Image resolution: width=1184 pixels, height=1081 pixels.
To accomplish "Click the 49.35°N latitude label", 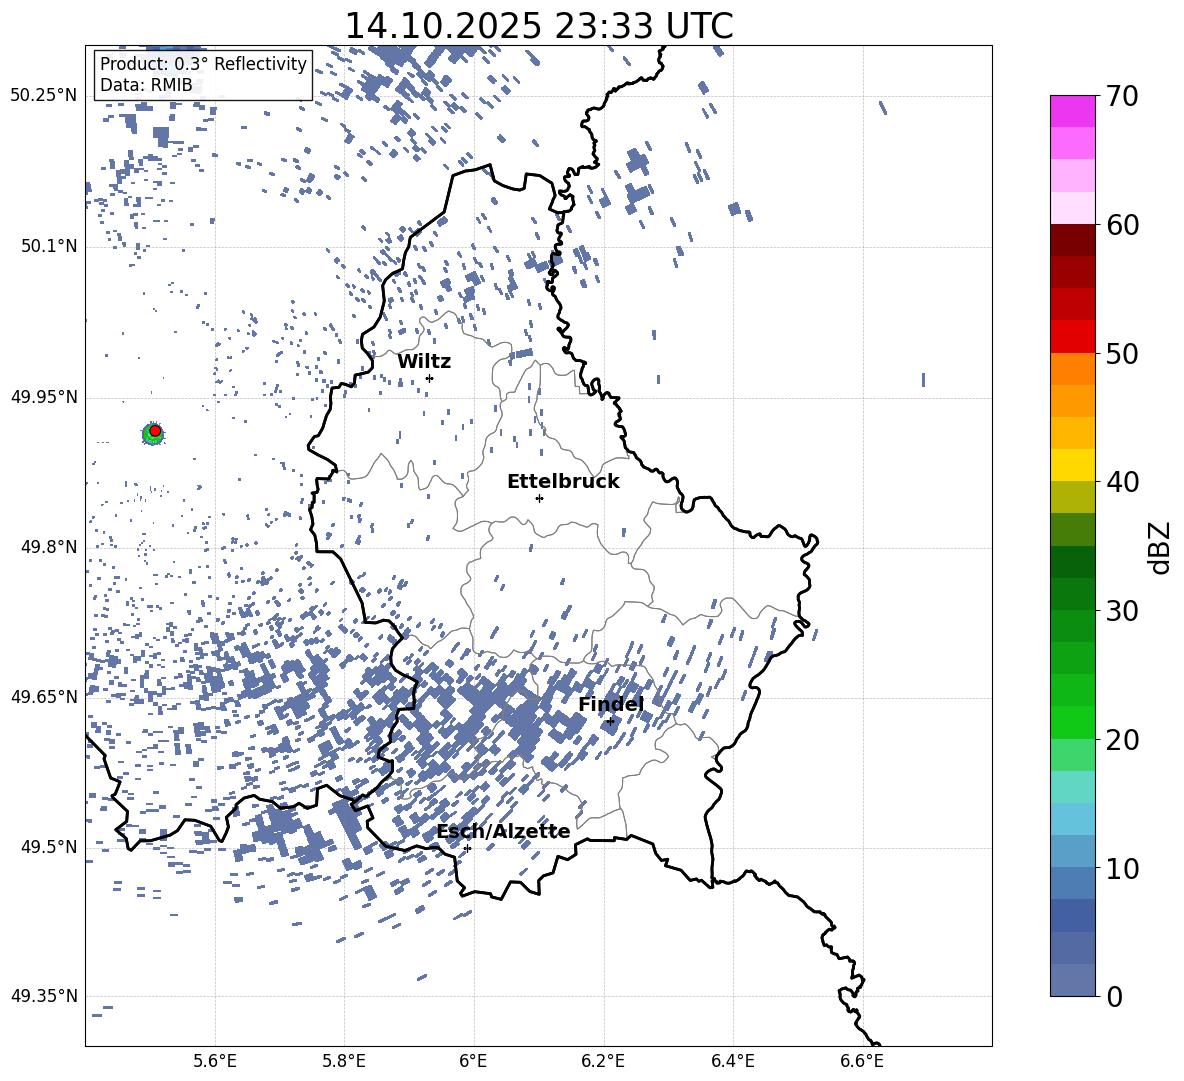I will pyautogui.click(x=44, y=996).
